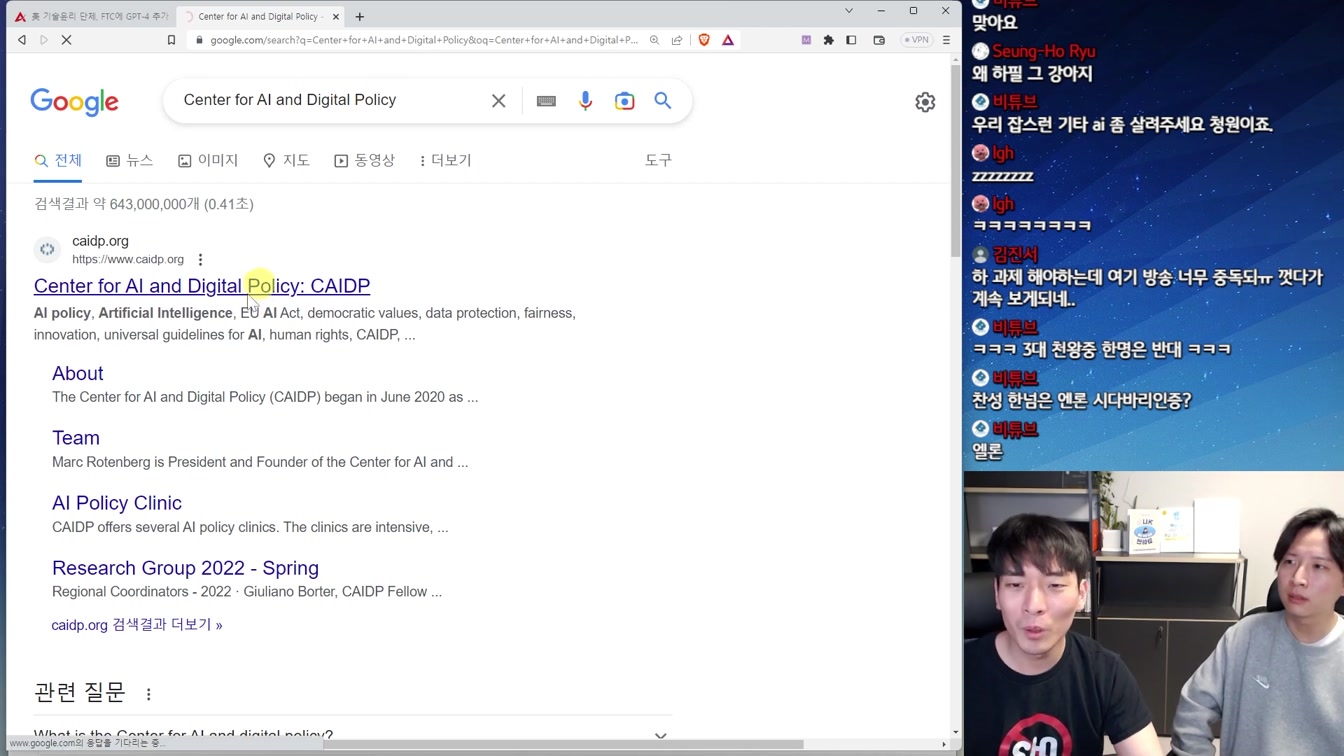The width and height of the screenshot is (1344, 756).
Task: Close the Center for AI and Digital Policy tab
Action: pyautogui.click(x=336, y=16)
